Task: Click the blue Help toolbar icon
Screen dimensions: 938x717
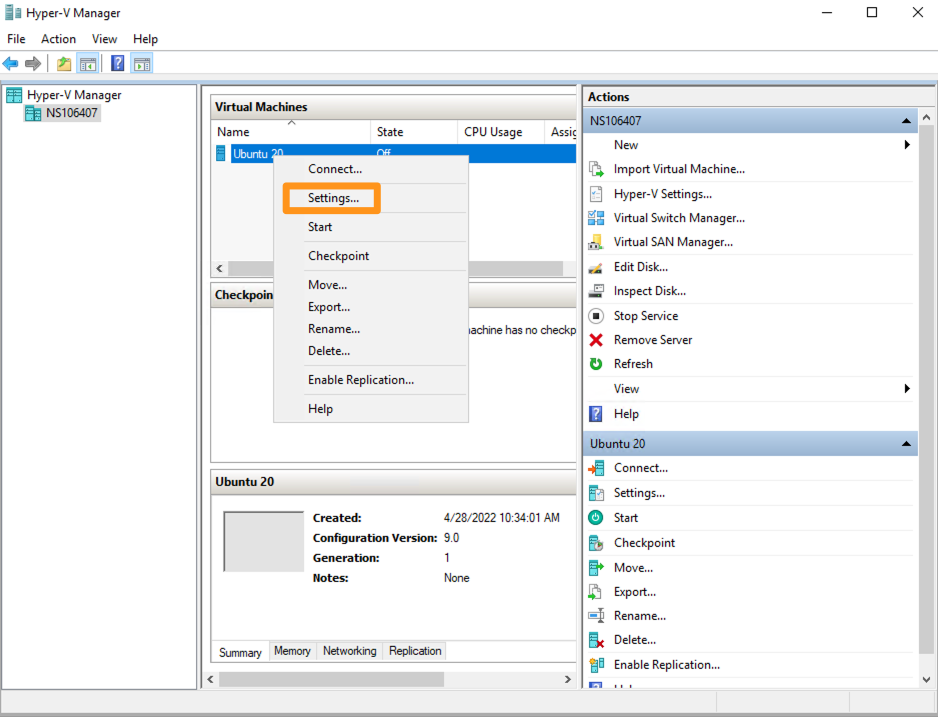Action: coord(118,64)
